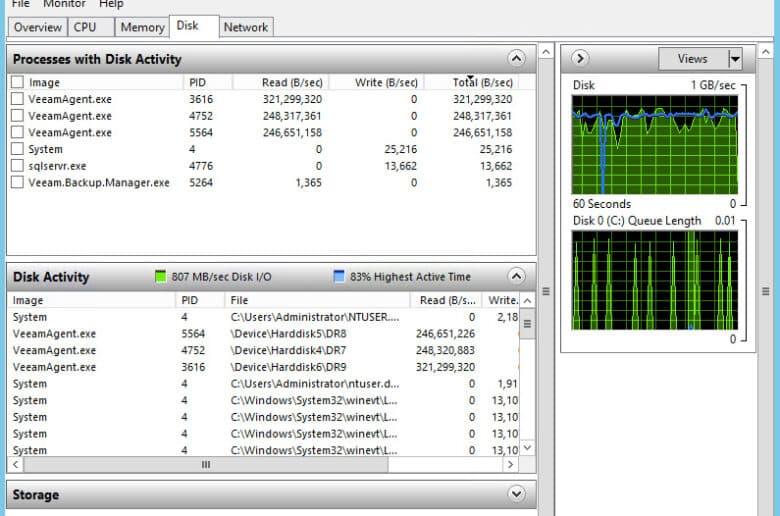Viewport: 780px width, 516px height.
Task: Select the Veeam.Backup.Manager.exe process name
Action: click(x=99, y=183)
